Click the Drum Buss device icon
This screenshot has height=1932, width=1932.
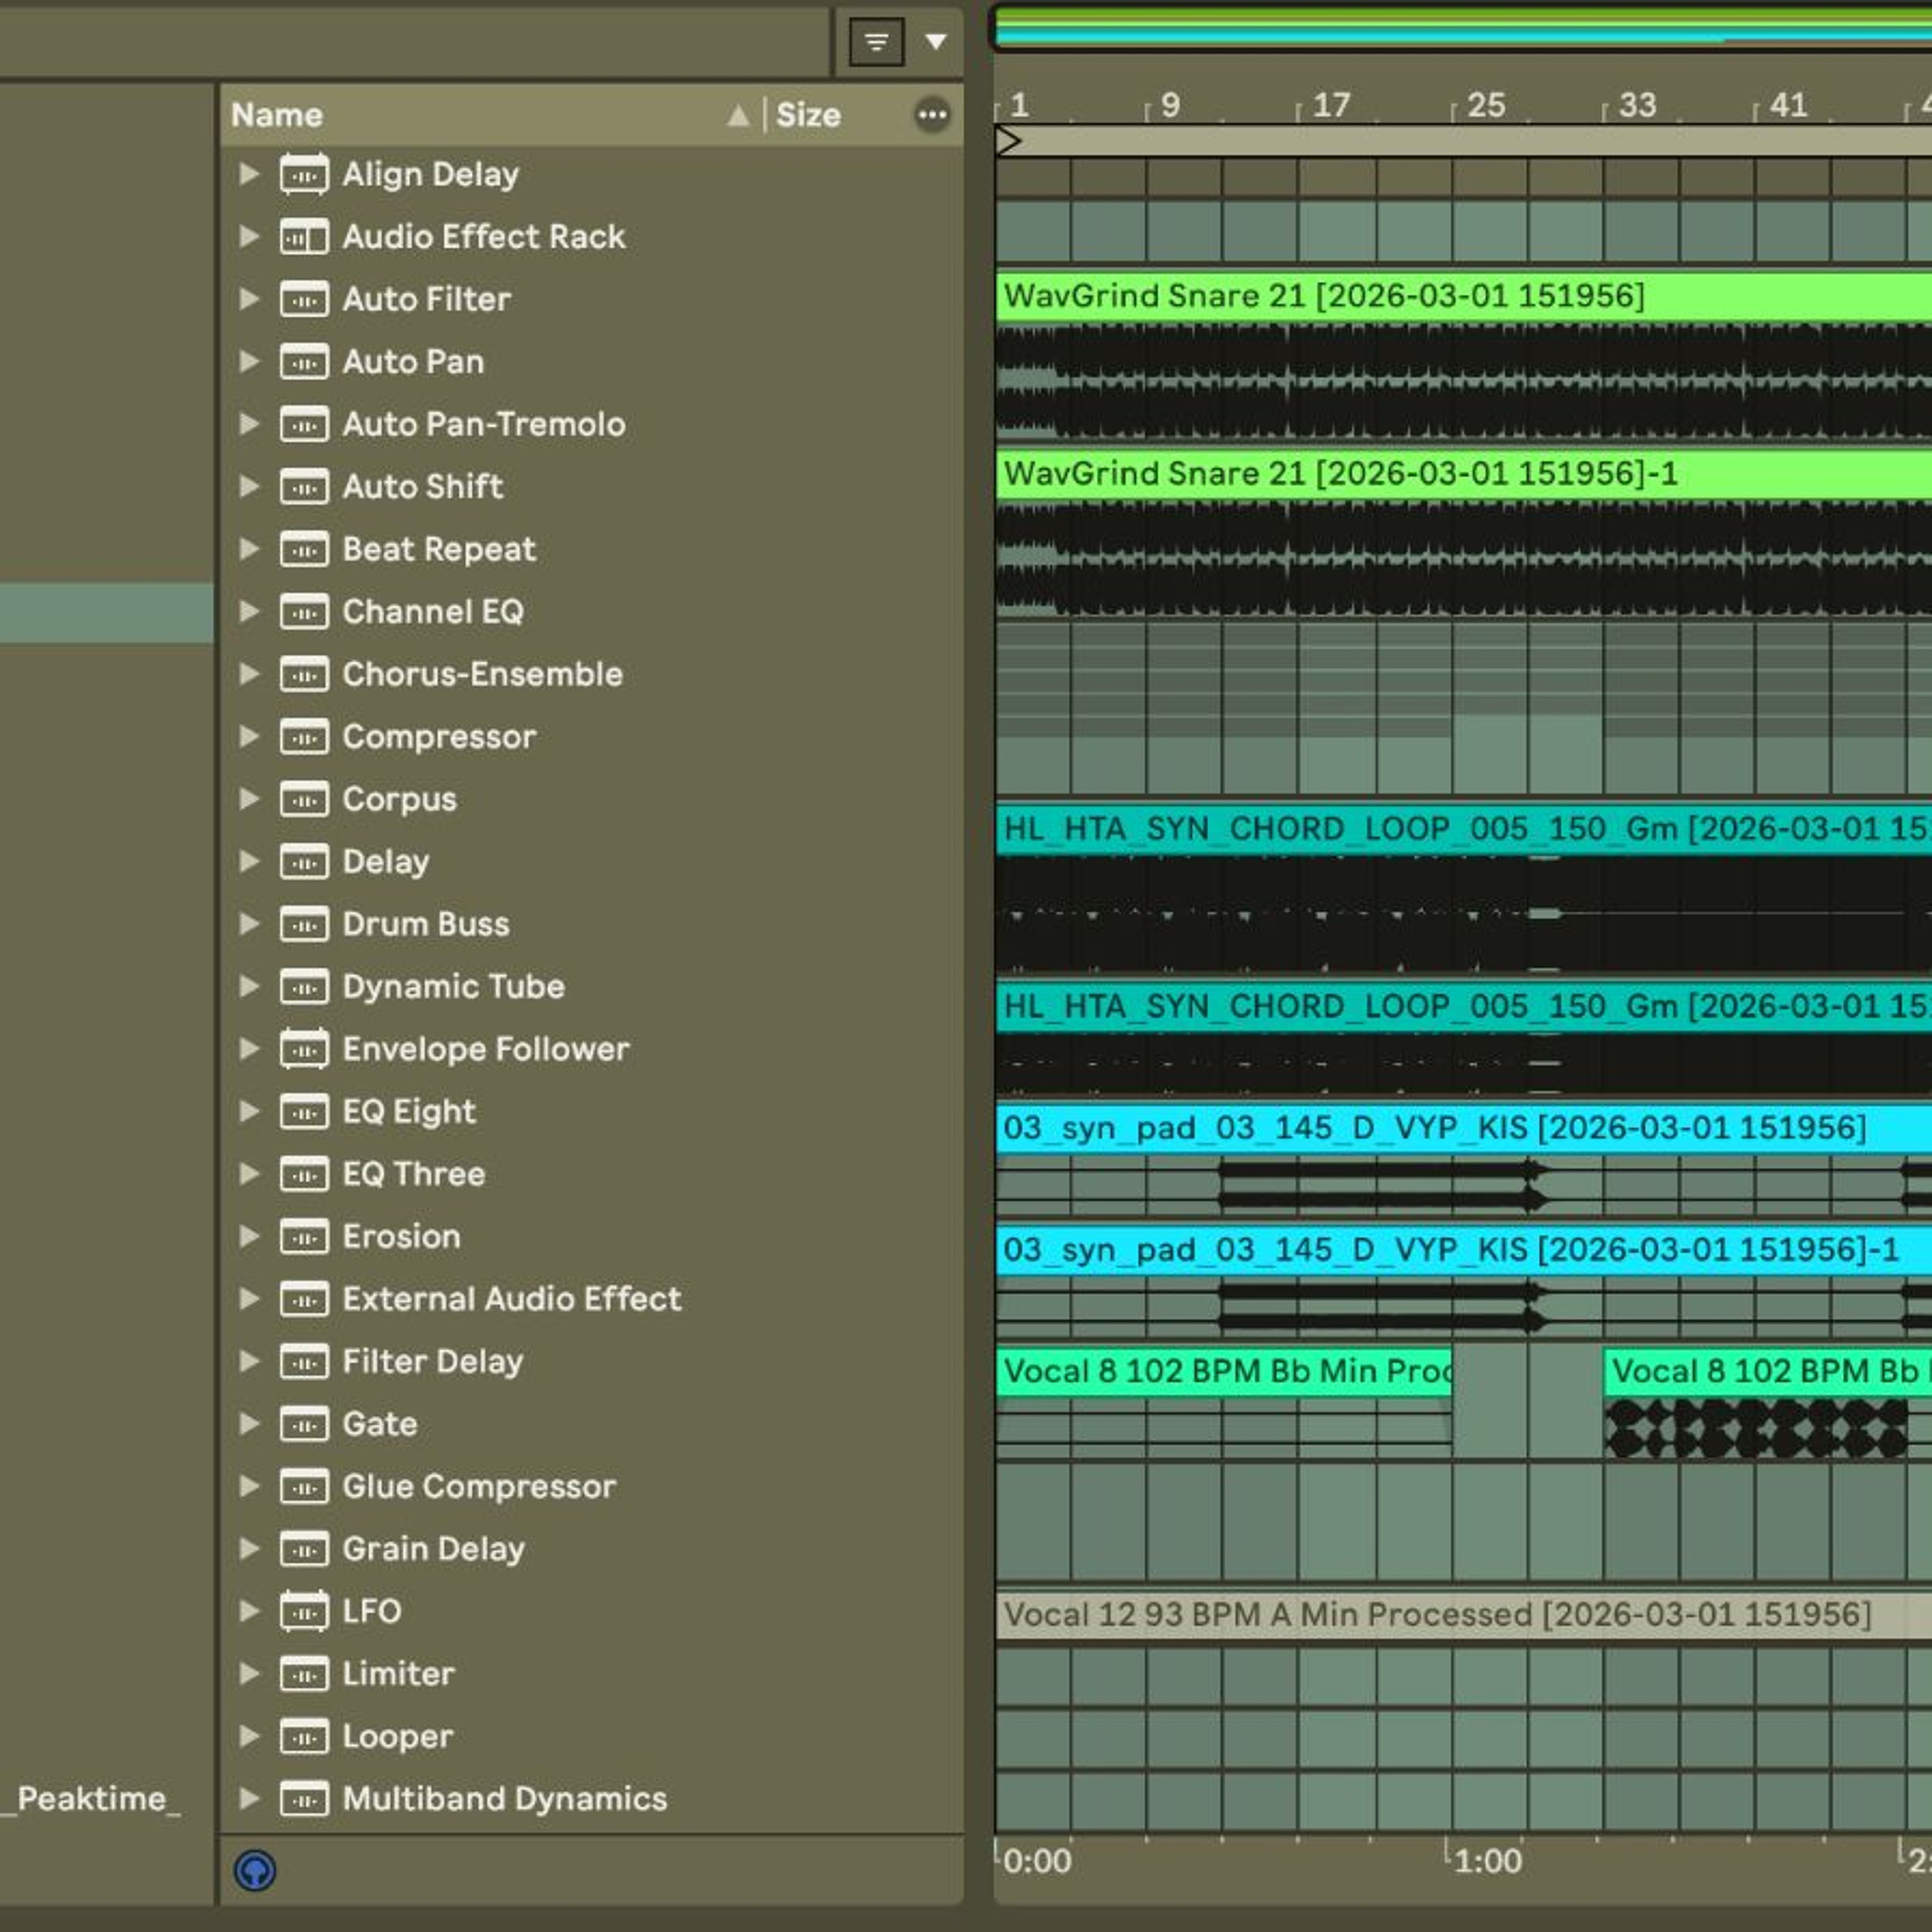tap(304, 924)
